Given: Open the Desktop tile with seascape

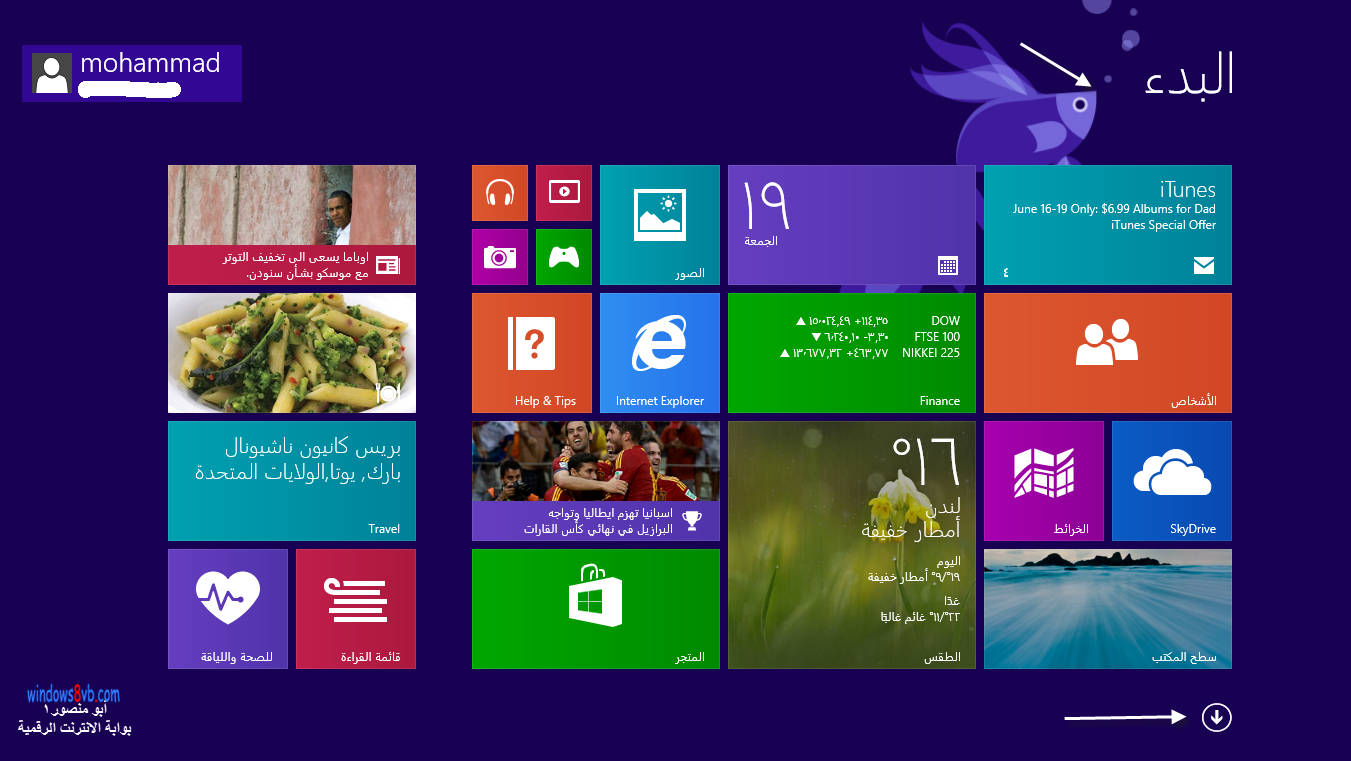Looking at the screenshot, I should pos(1107,608).
